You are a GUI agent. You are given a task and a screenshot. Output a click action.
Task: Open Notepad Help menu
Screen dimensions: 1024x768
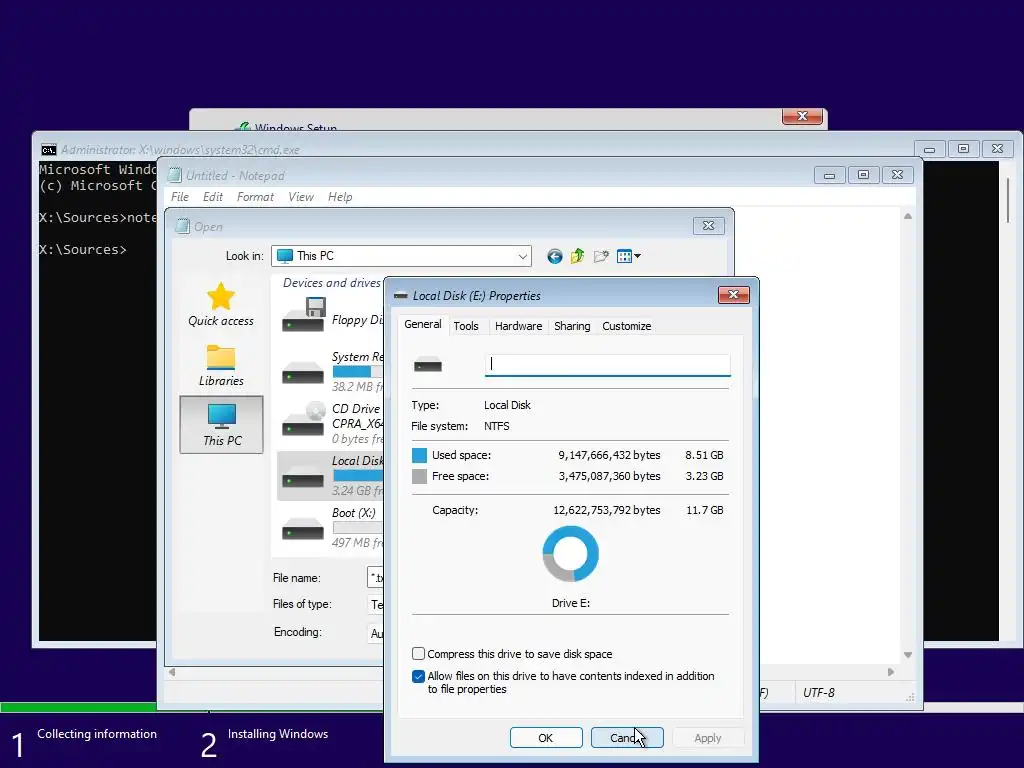(340, 197)
